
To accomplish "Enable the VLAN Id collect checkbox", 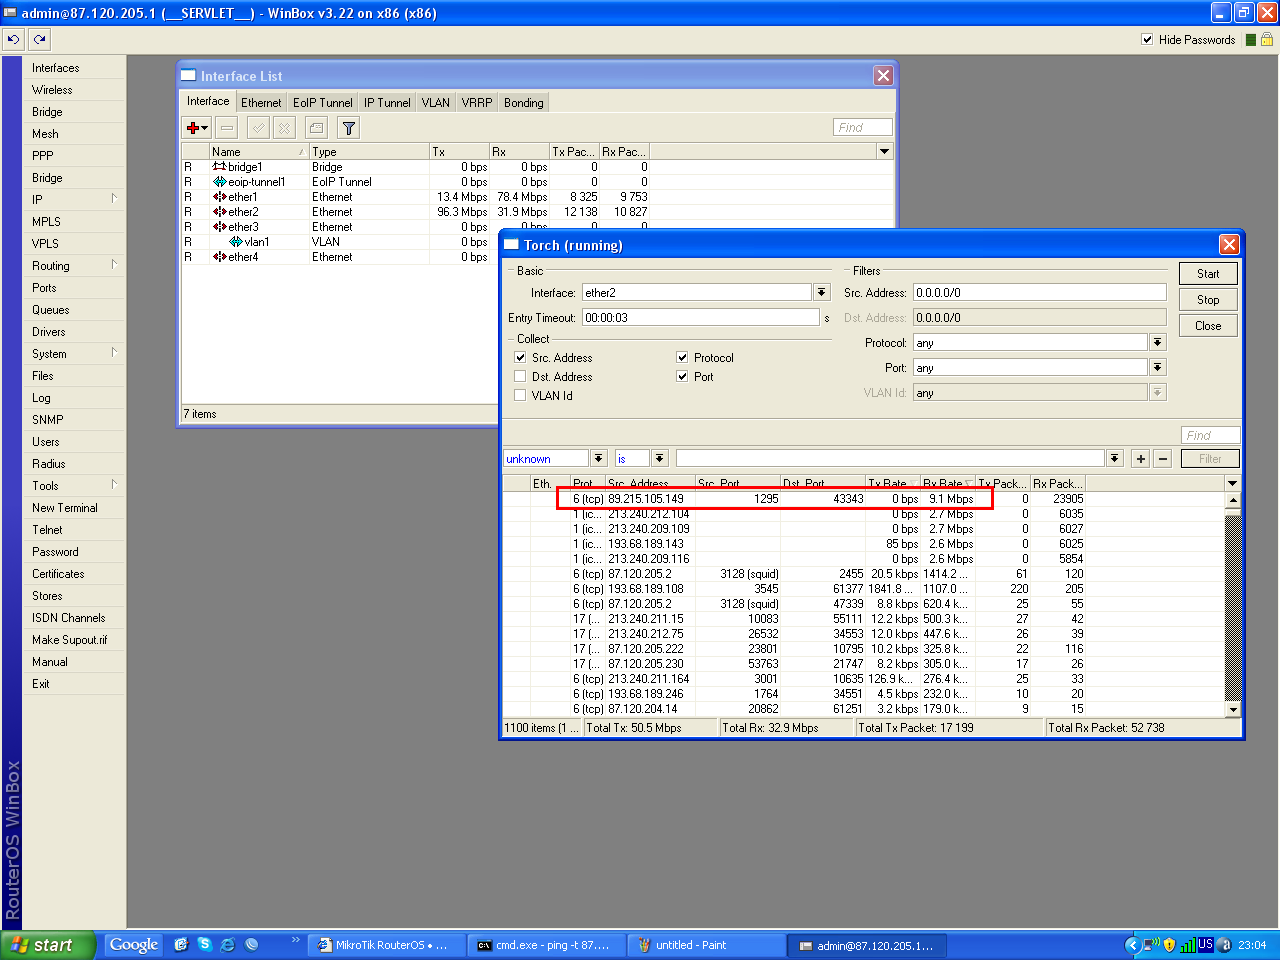I will (520, 396).
